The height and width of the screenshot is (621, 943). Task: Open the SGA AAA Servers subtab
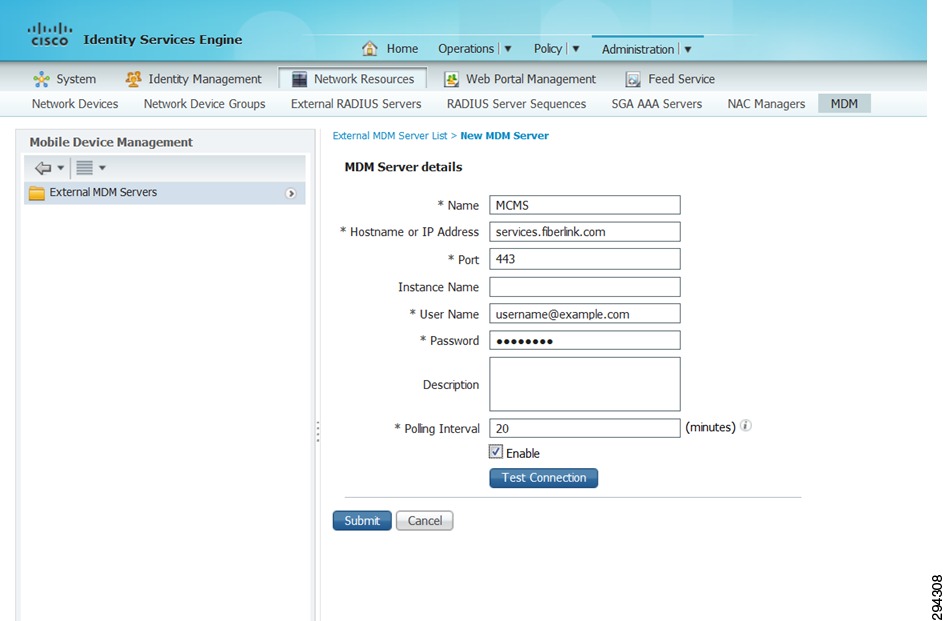click(657, 104)
